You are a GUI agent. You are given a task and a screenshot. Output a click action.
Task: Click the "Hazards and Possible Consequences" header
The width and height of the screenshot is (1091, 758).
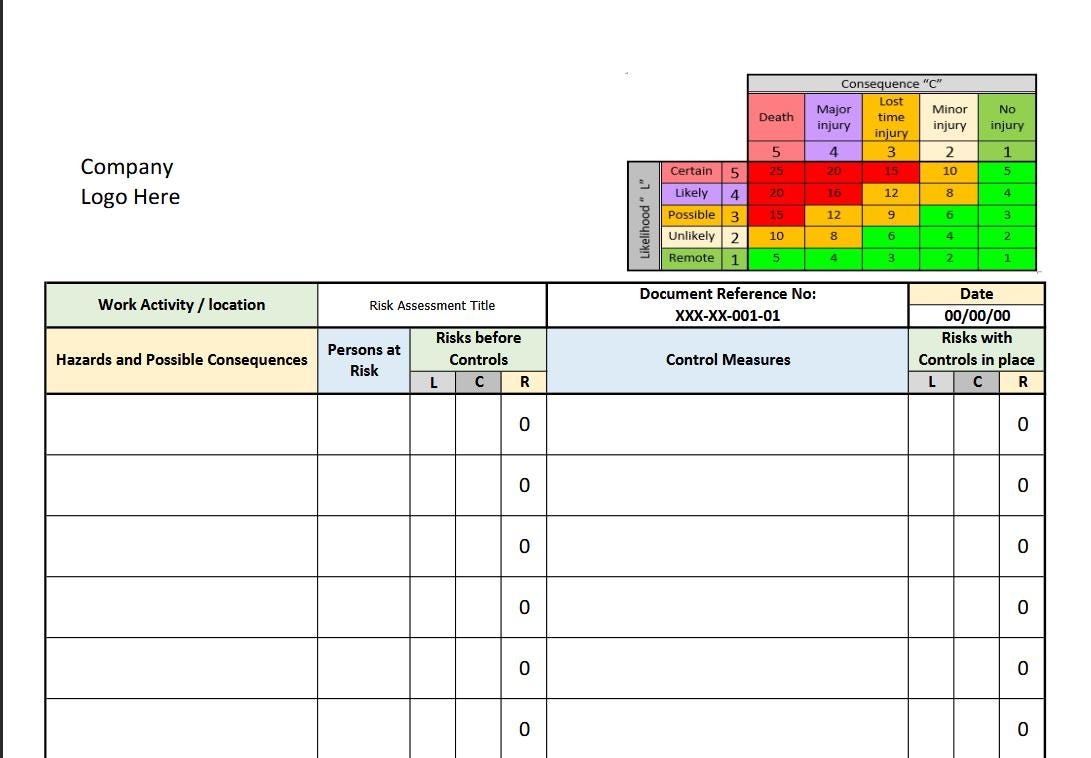pos(181,360)
